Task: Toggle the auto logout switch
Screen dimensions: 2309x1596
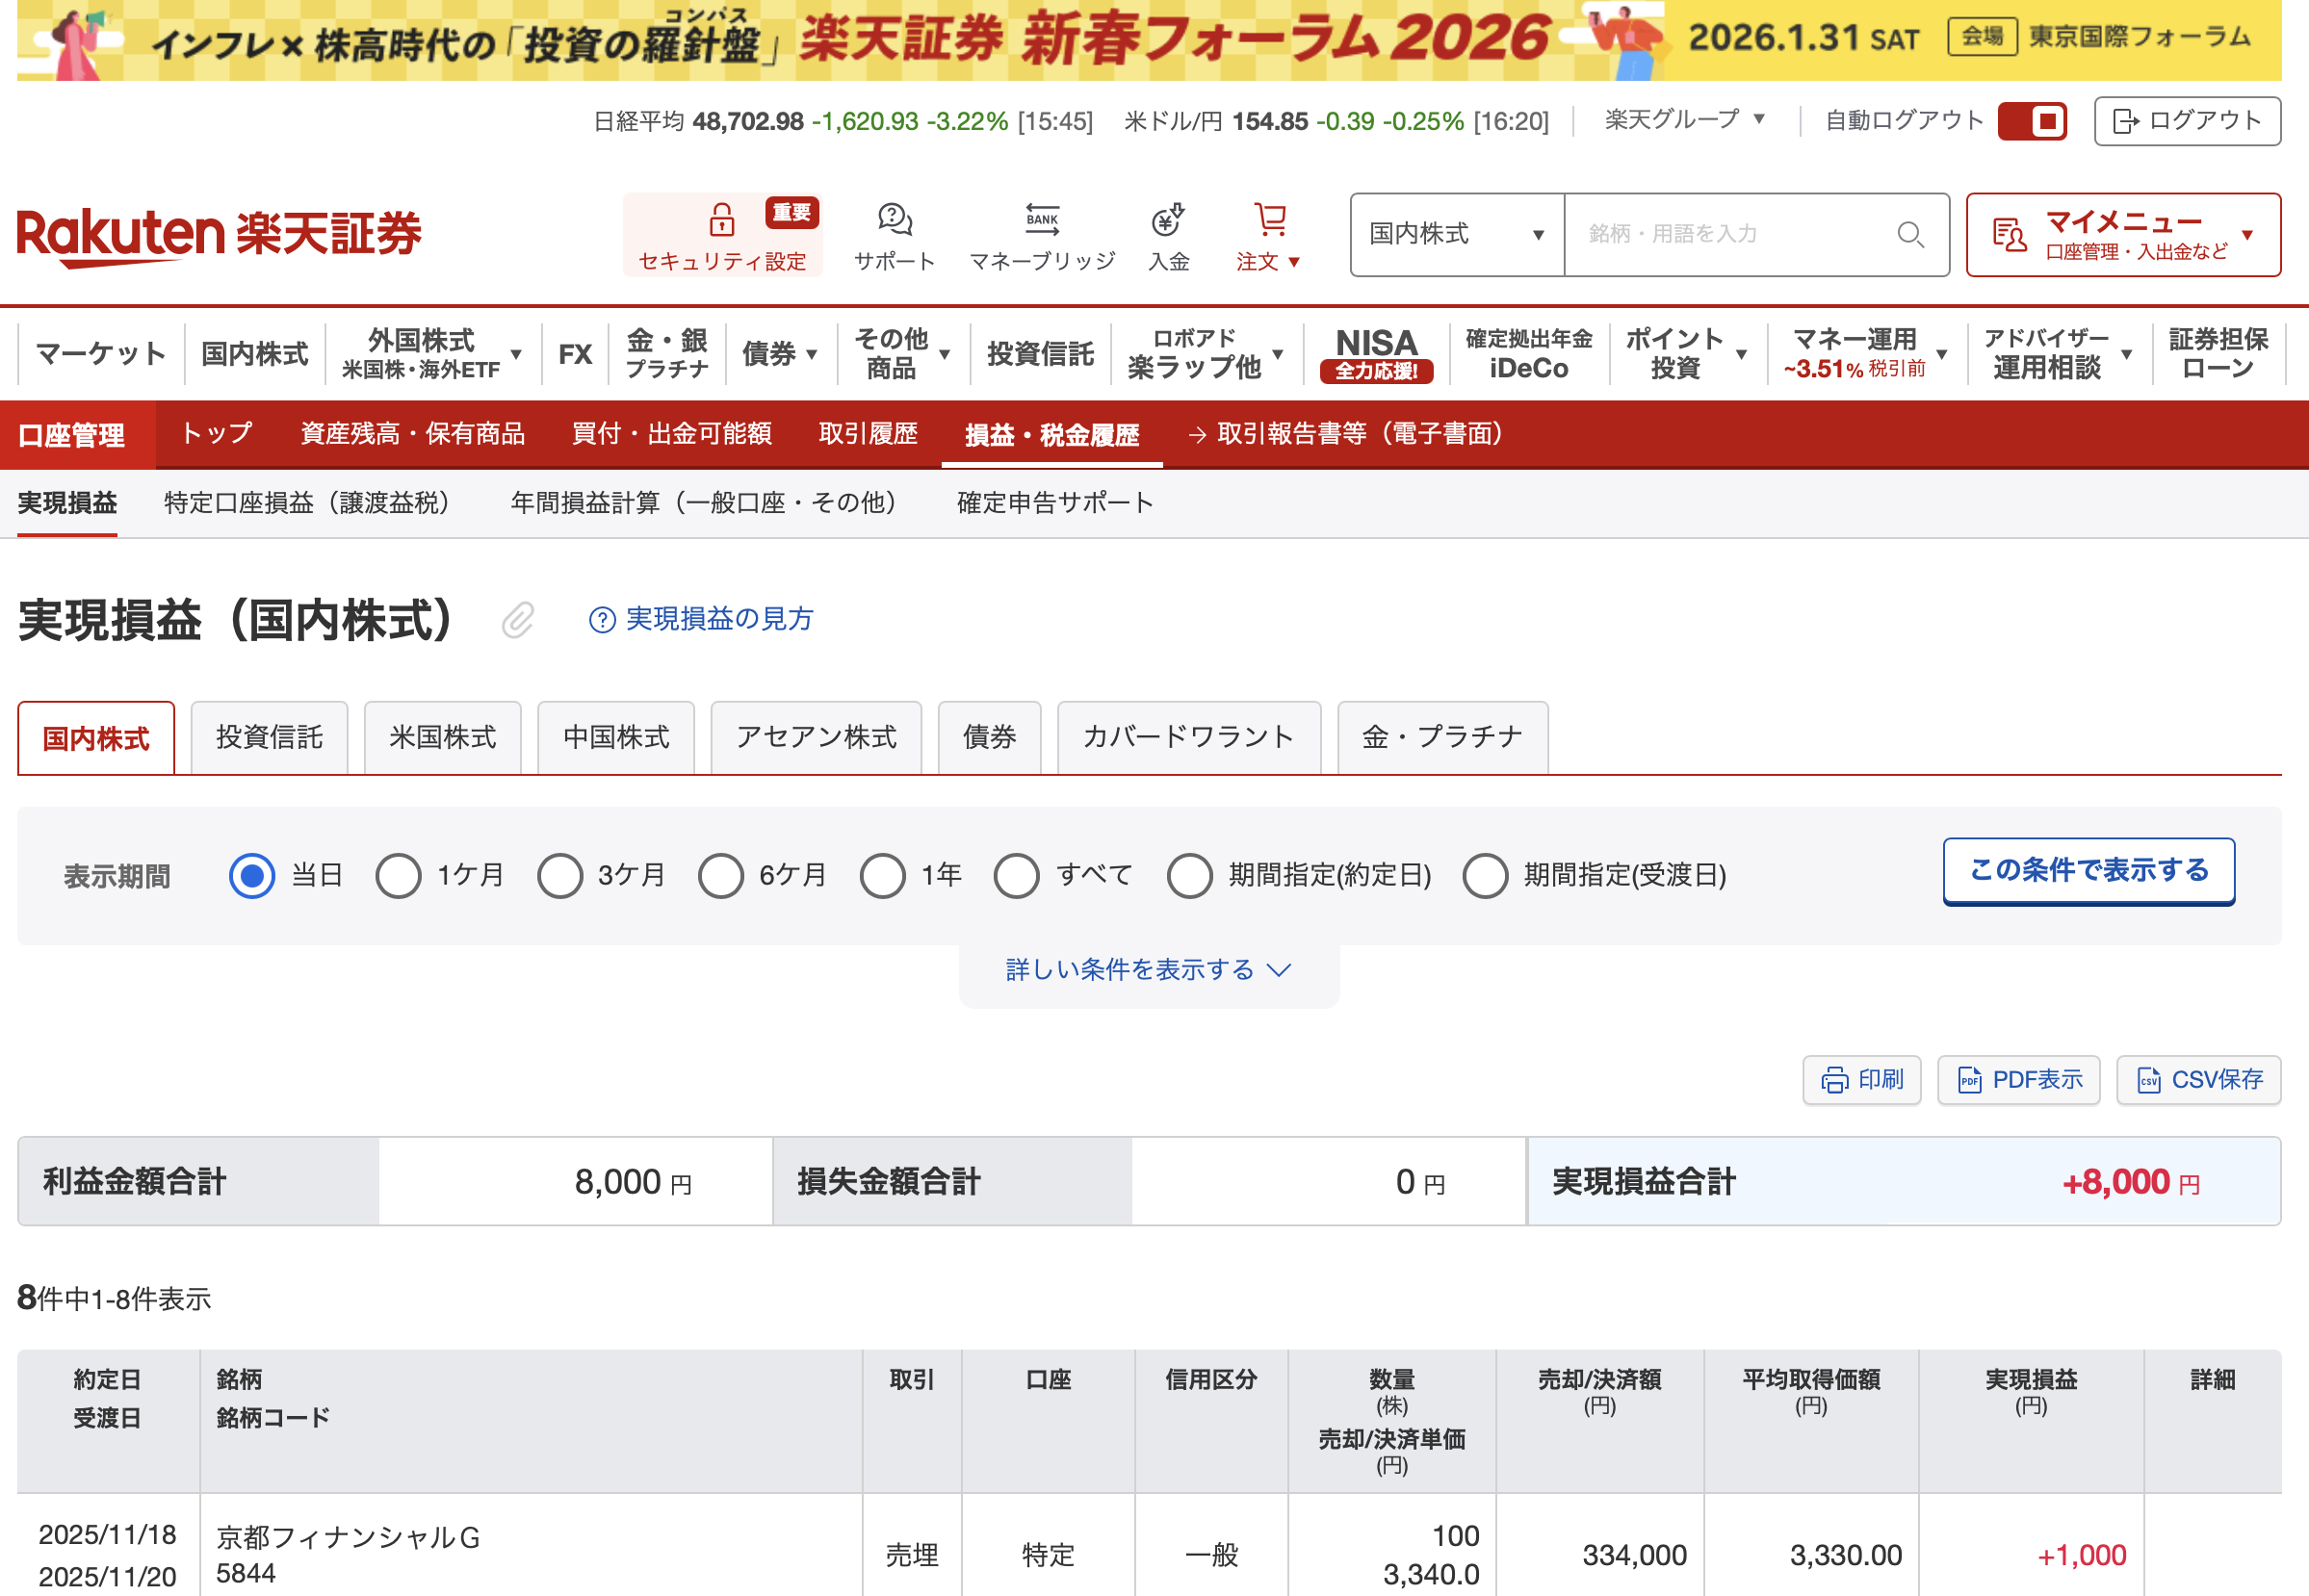Action: [x=2032, y=121]
